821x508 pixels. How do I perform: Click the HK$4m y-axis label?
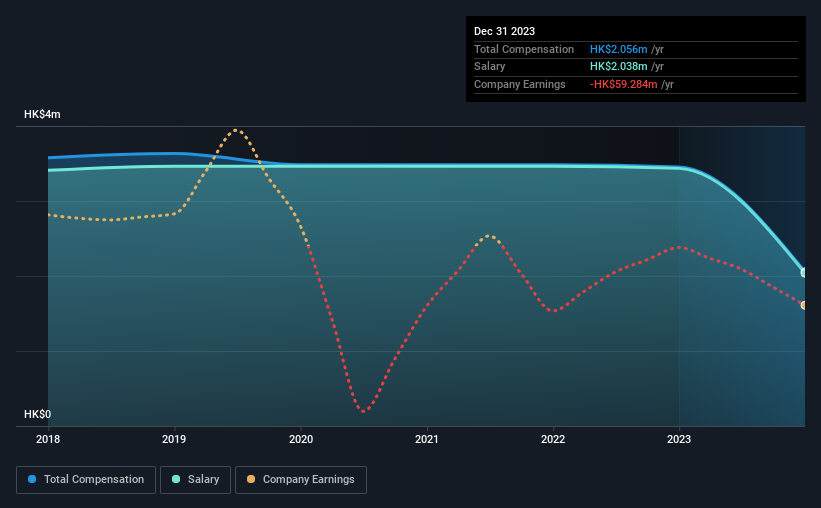[x=42, y=114]
